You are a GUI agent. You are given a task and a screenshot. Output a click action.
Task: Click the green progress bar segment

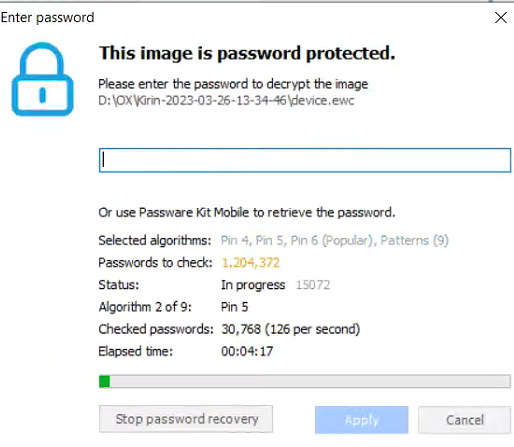pos(104,381)
